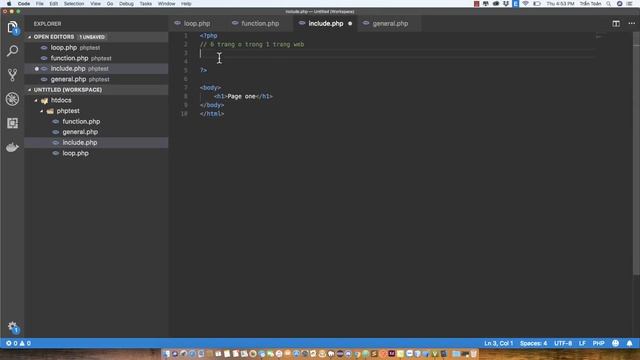
Task: Open the Debug view icon
Action: tap(12, 99)
